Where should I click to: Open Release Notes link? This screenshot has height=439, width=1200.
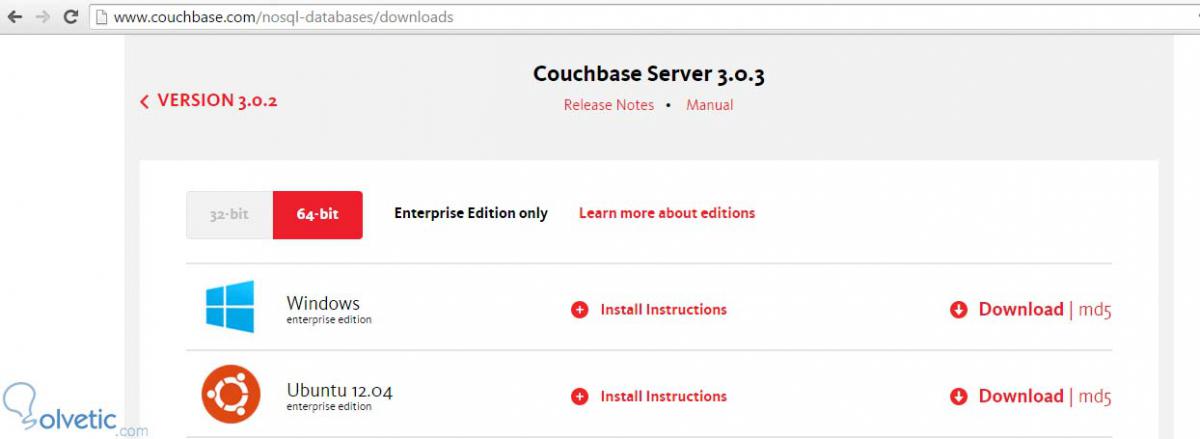(608, 105)
